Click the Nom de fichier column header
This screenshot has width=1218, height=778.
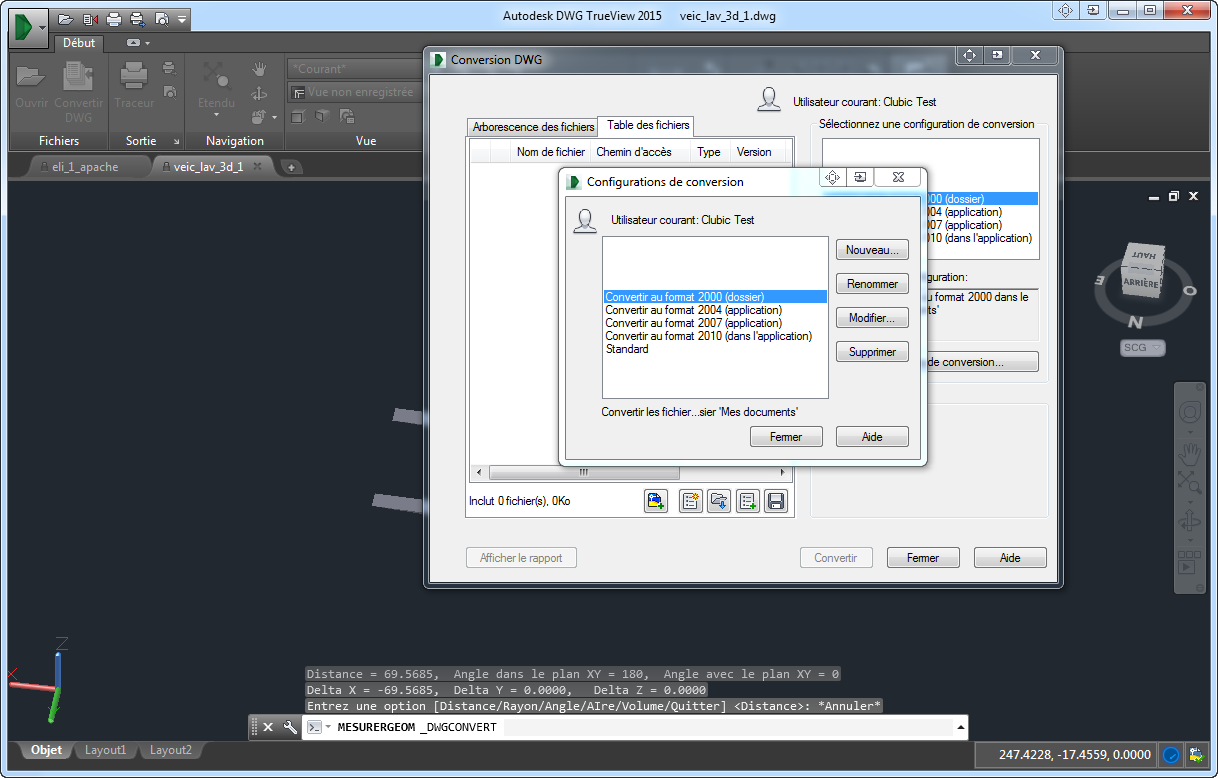click(551, 152)
